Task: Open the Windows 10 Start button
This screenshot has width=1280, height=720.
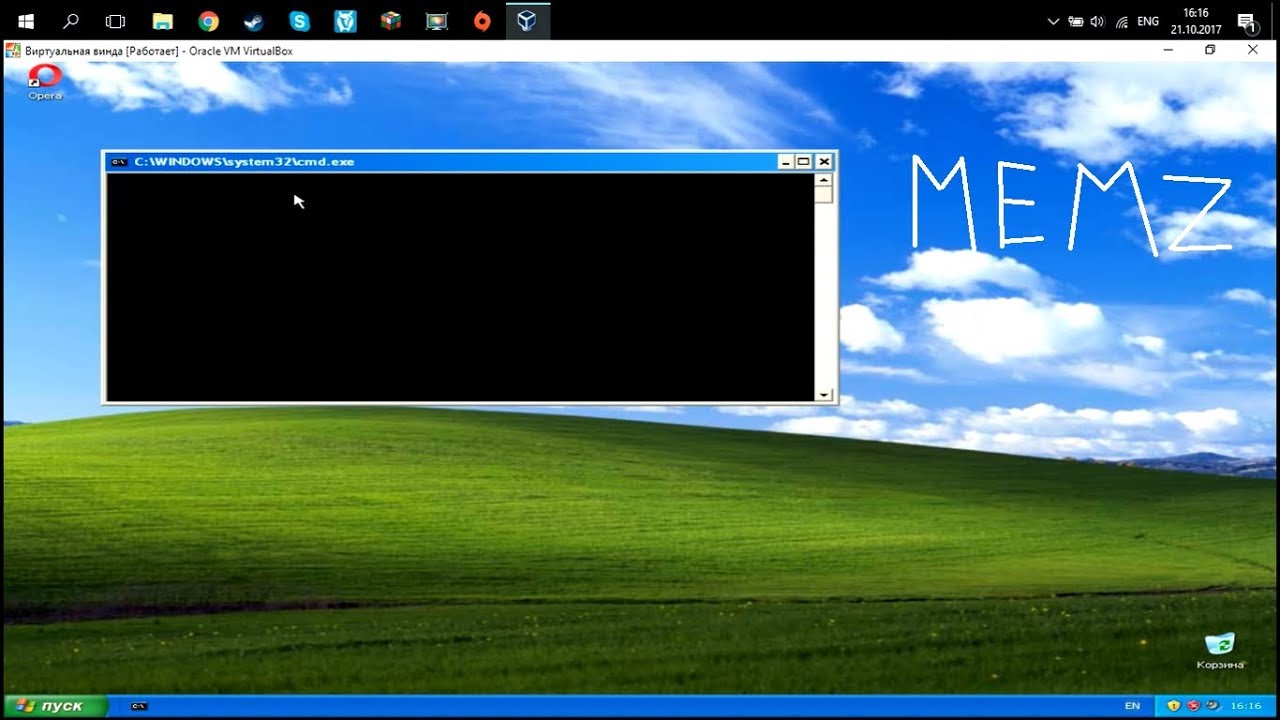Action: (25, 20)
